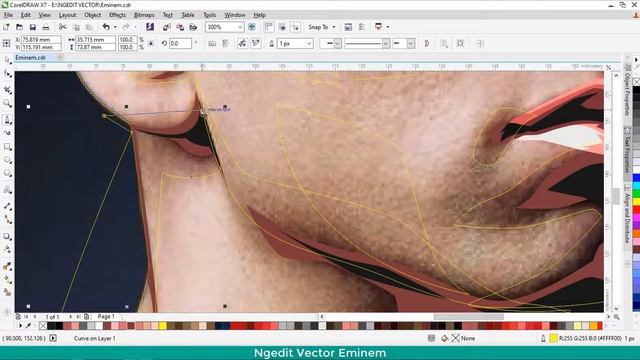Select the Artistic Media tool
This screenshot has height=360, width=640.
tap(7, 133)
